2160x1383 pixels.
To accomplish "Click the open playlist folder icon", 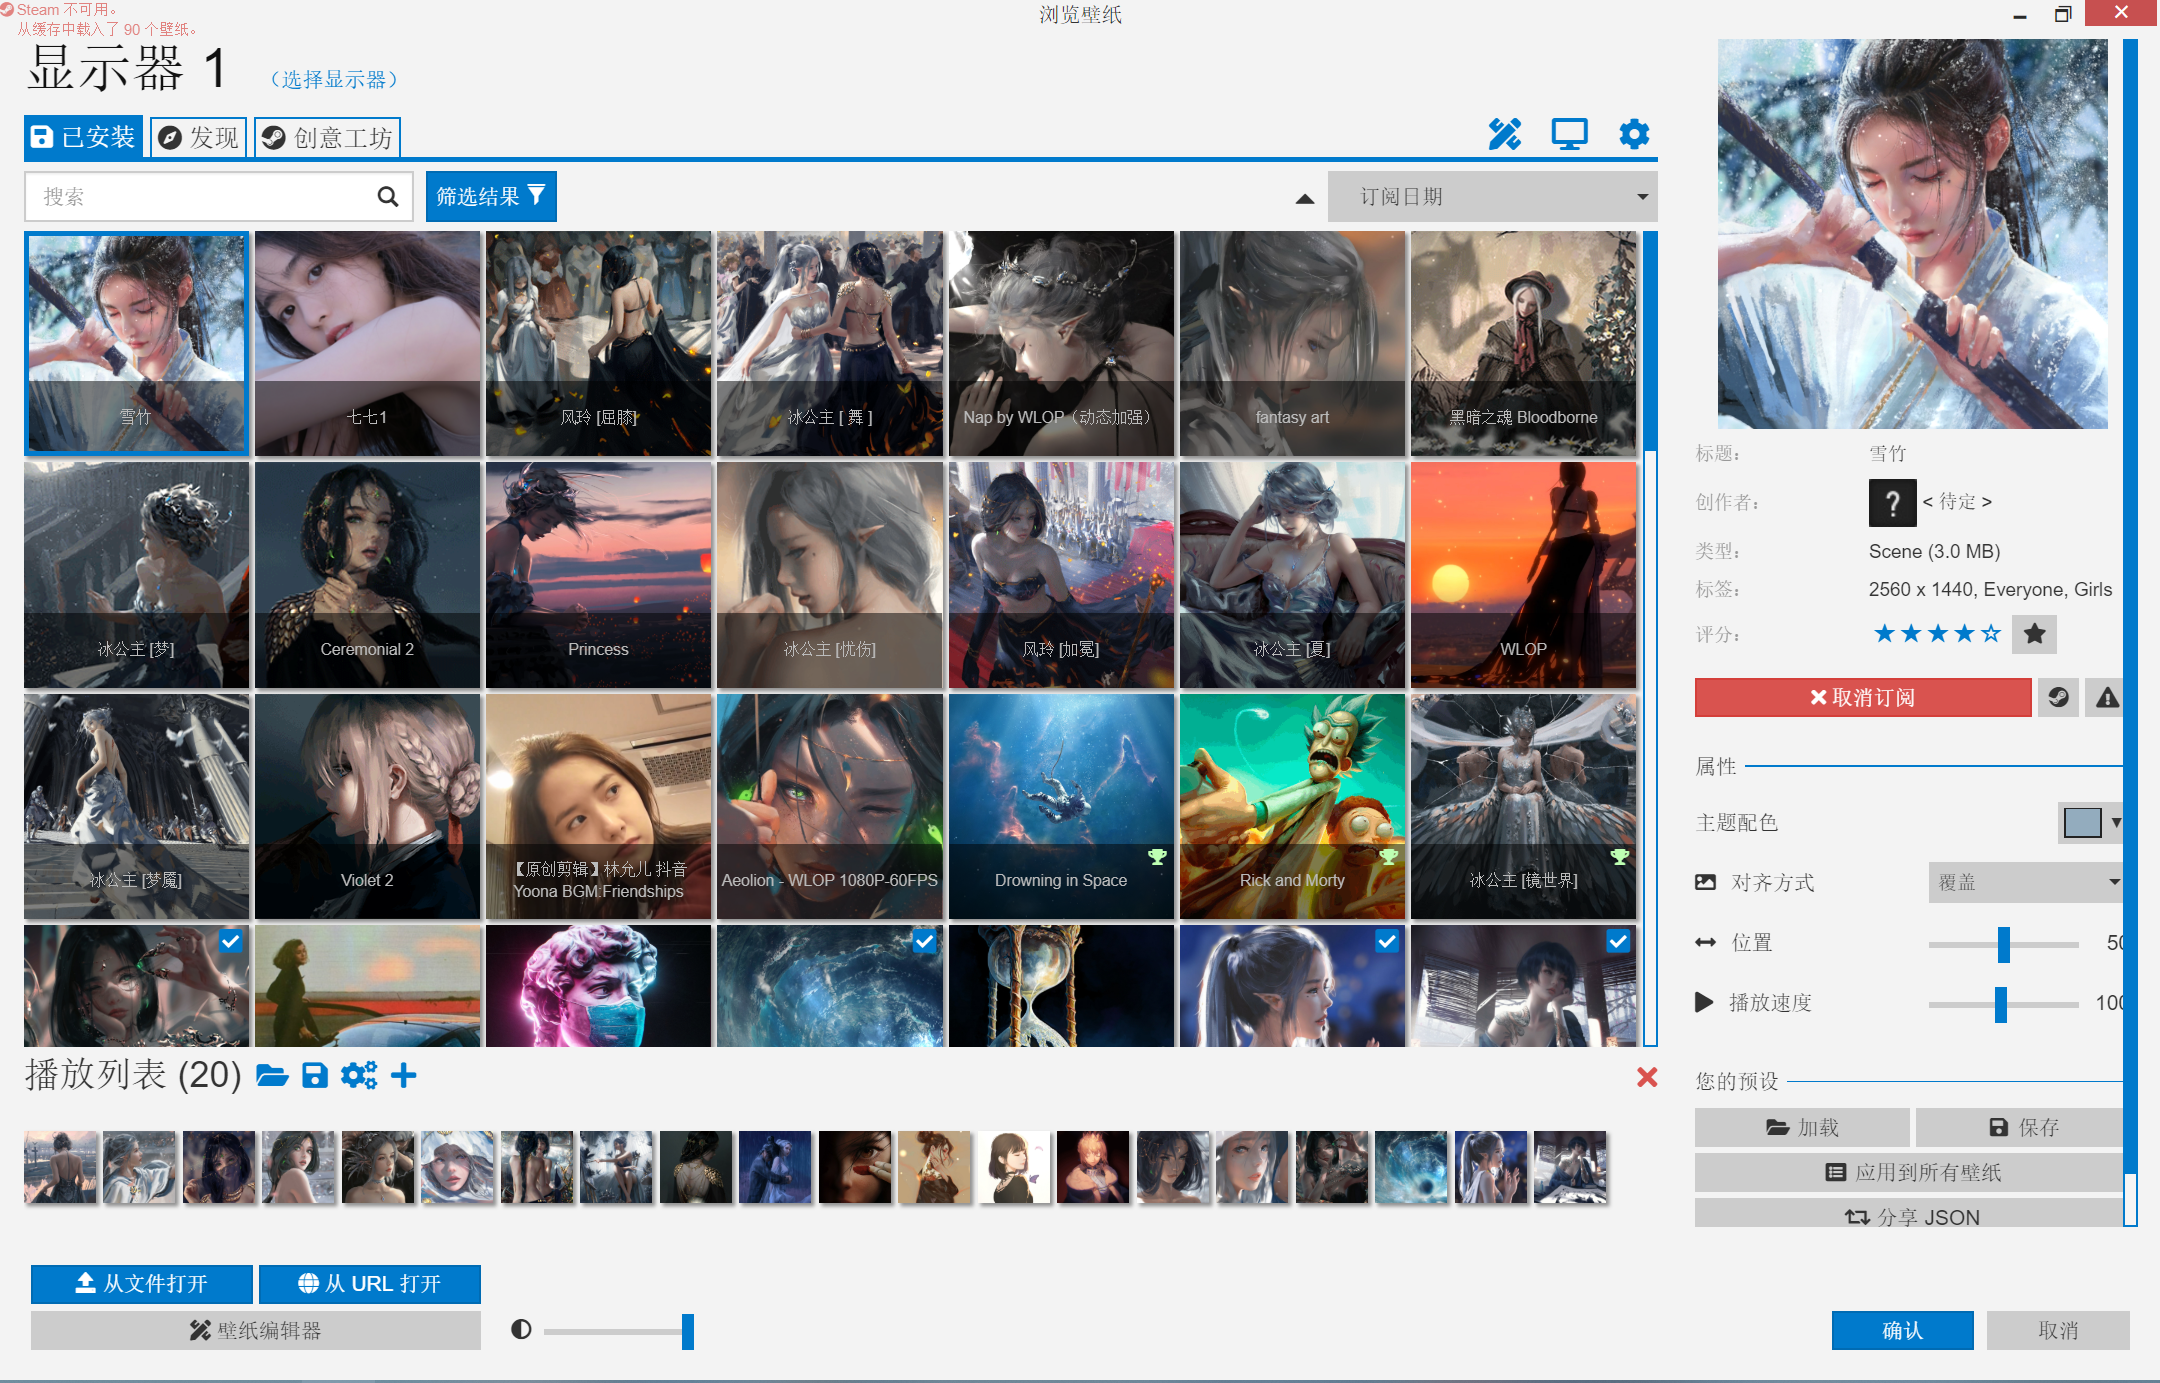I will [x=271, y=1076].
